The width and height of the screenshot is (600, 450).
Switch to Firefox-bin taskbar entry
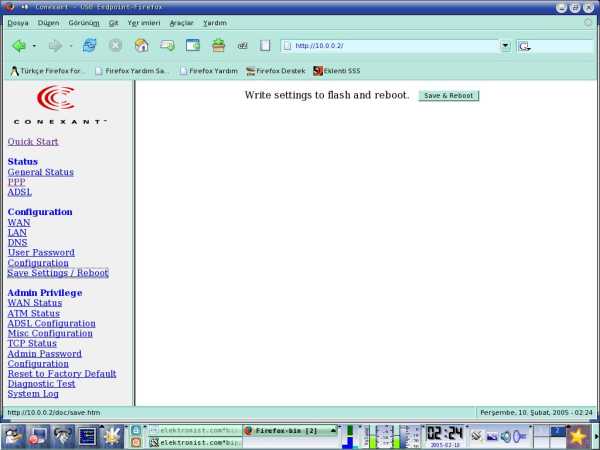pyautogui.click(x=284, y=430)
